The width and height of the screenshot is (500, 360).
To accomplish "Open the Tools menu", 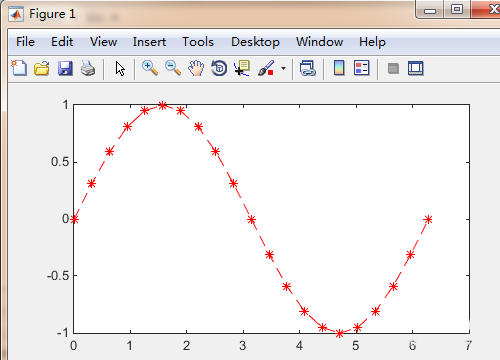I will point(198,42).
